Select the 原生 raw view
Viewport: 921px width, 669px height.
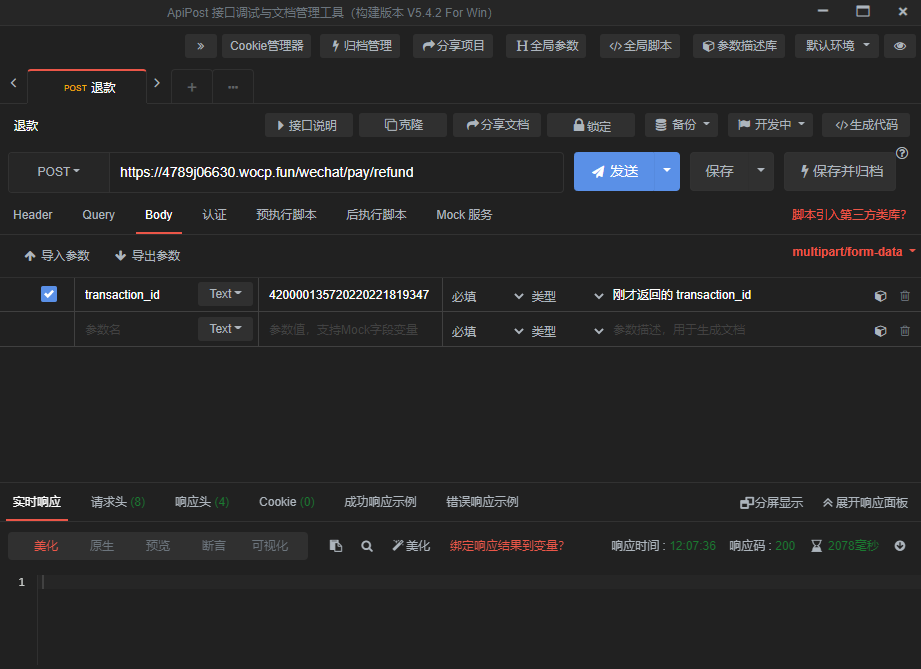coord(102,546)
